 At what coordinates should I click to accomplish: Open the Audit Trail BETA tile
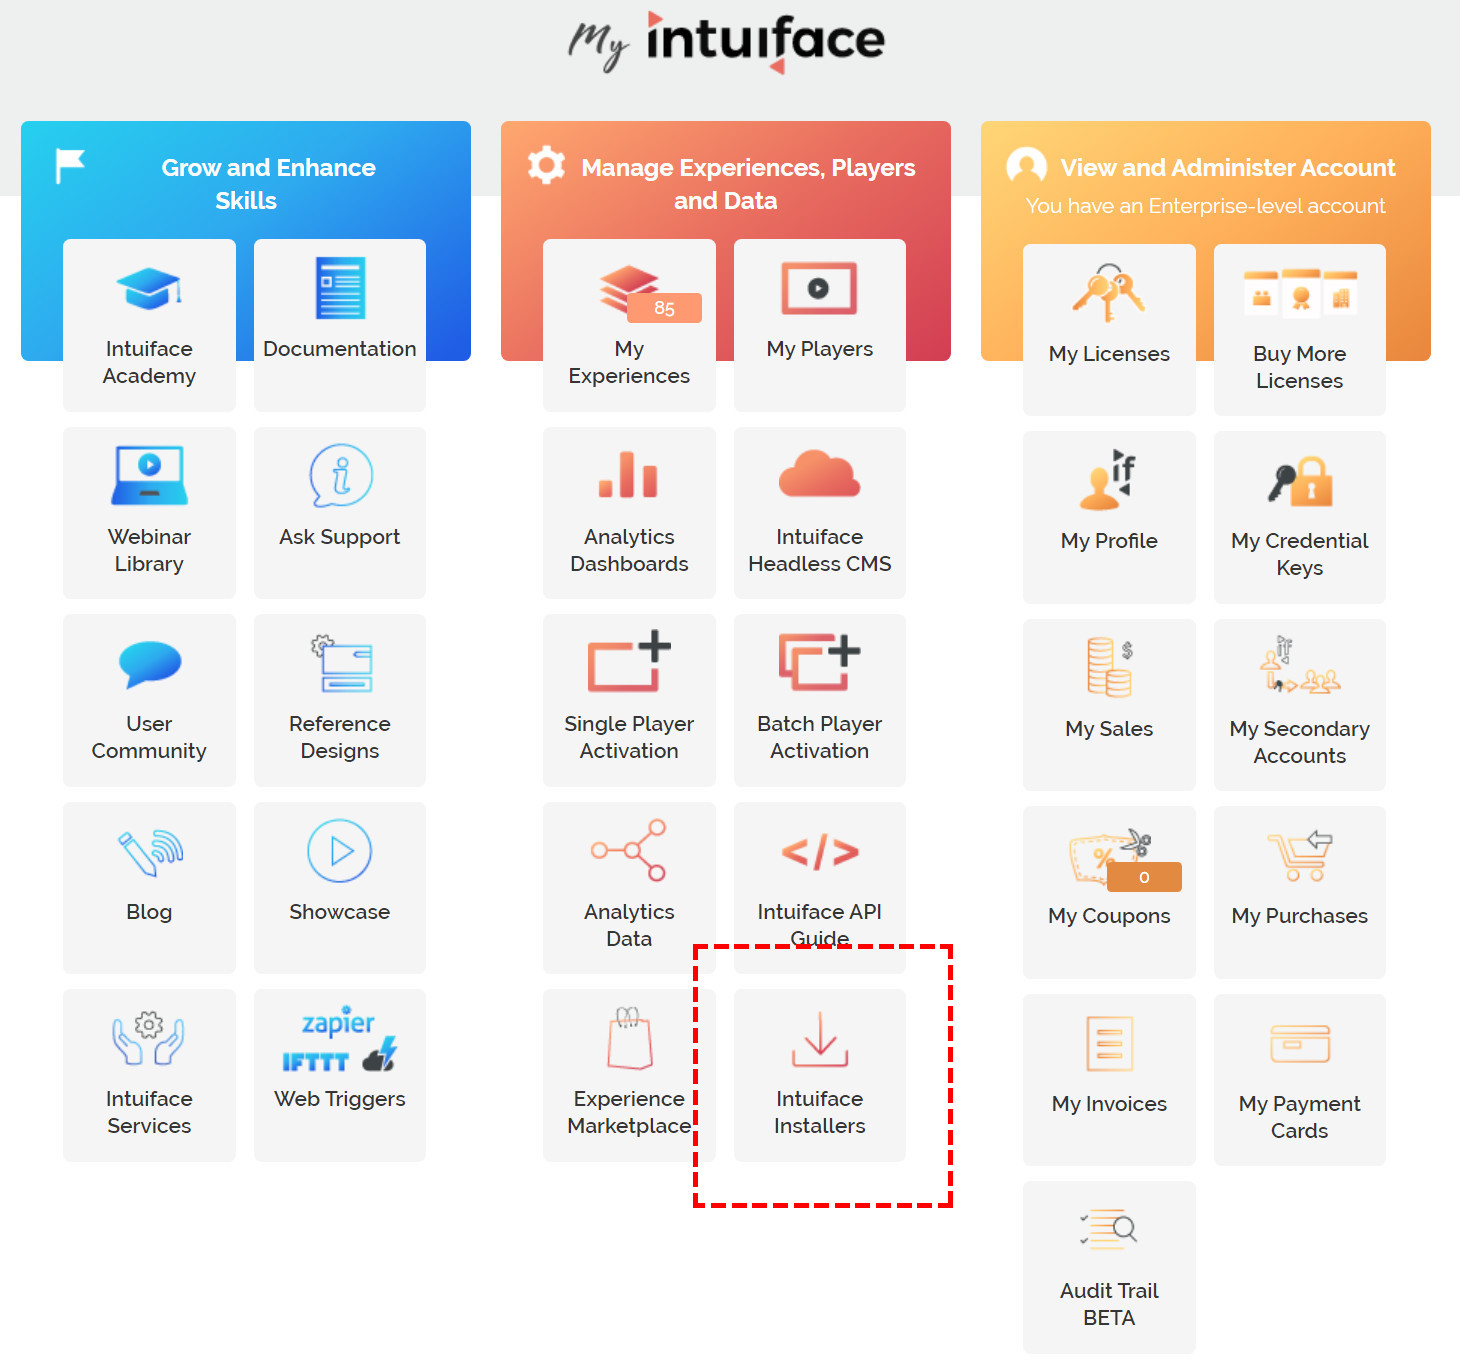tap(1109, 1267)
